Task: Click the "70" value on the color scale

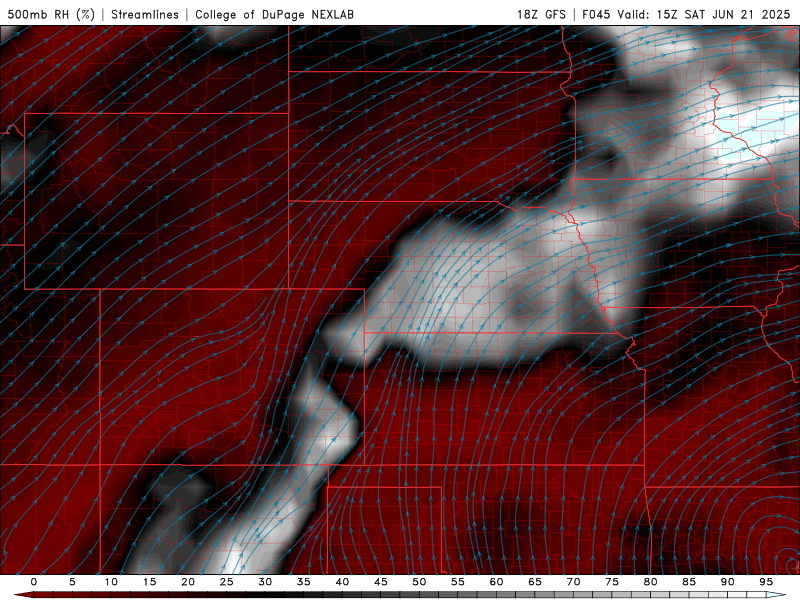Action: pos(573,582)
